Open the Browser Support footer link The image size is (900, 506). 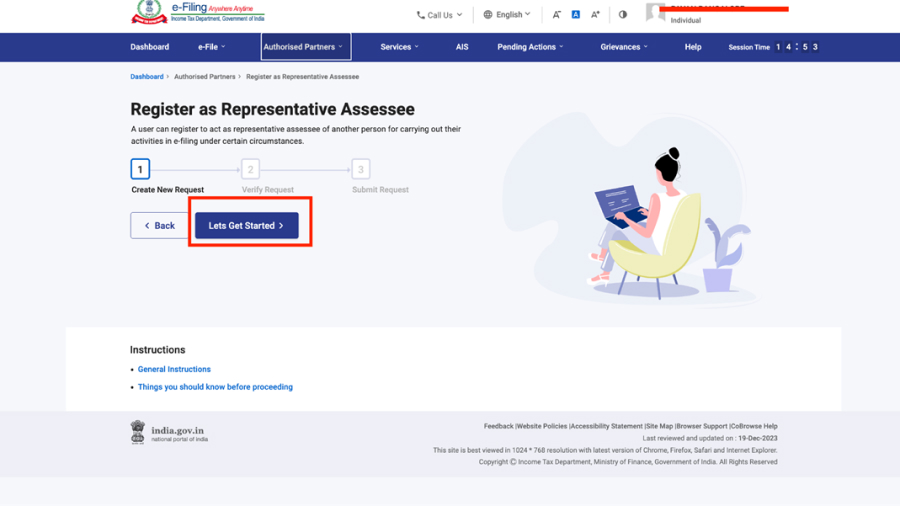click(702, 426)
